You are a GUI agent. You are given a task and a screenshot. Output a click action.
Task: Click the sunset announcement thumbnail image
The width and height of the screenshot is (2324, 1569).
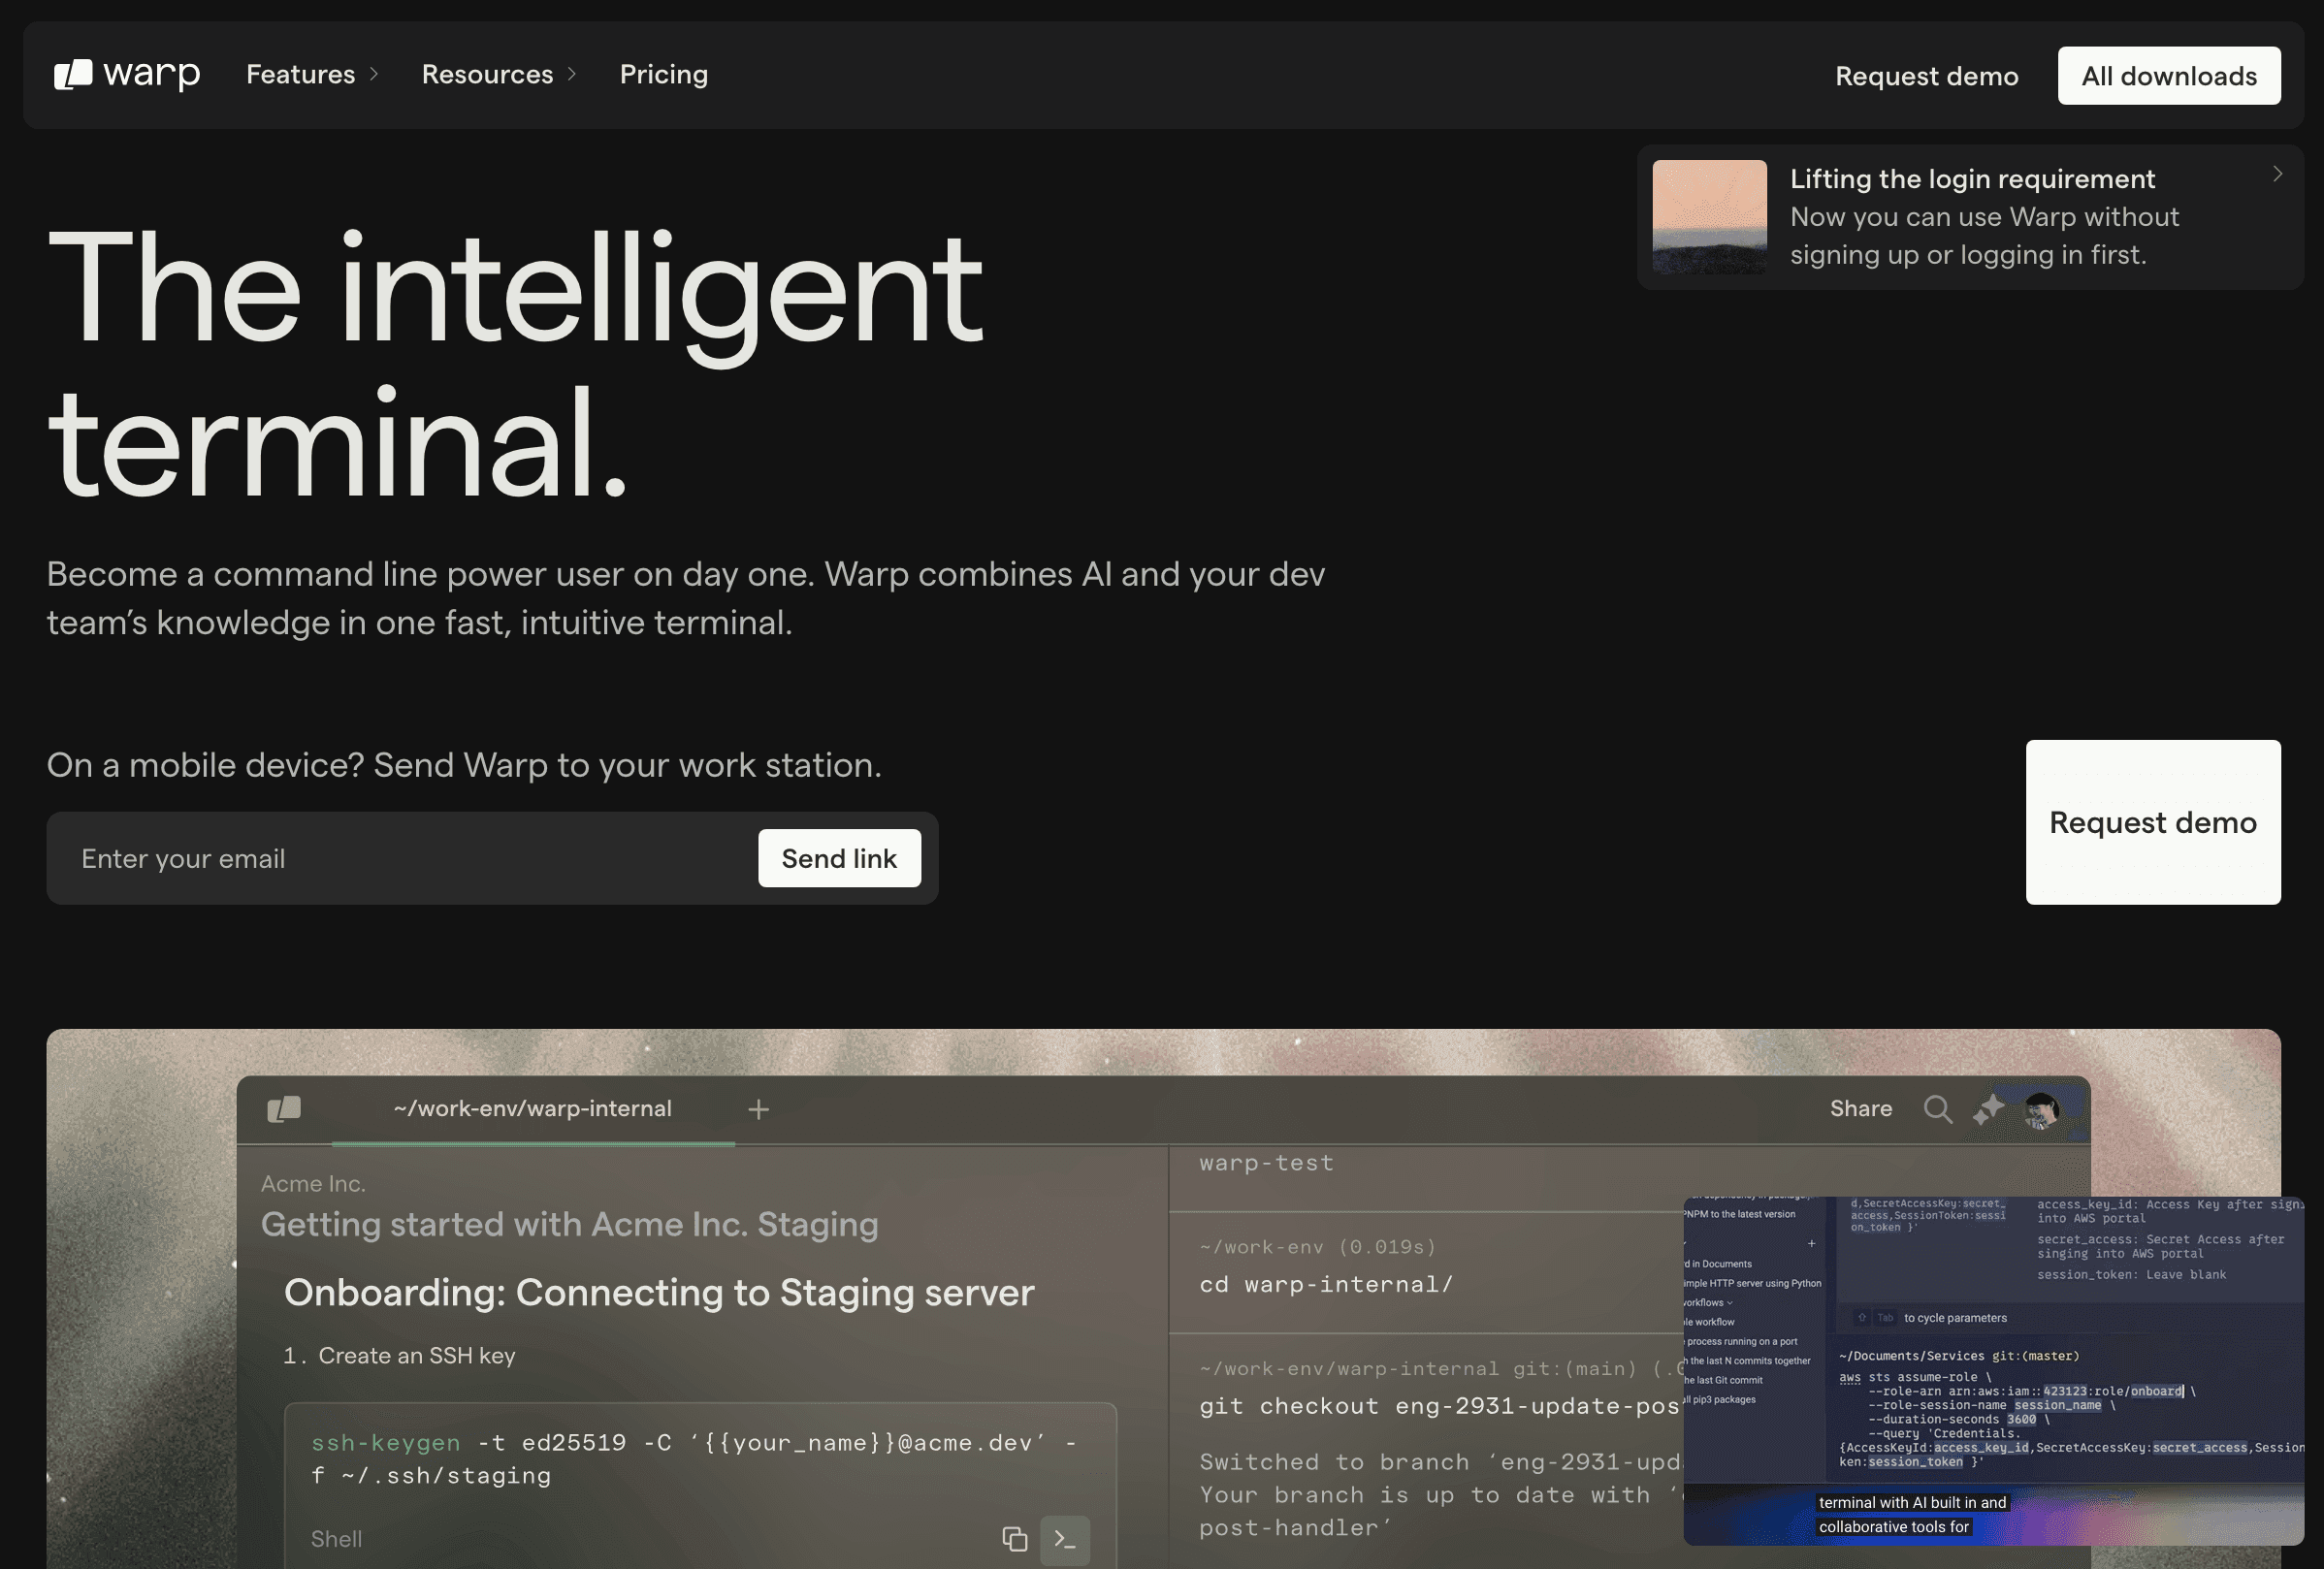click(1709, 217)
